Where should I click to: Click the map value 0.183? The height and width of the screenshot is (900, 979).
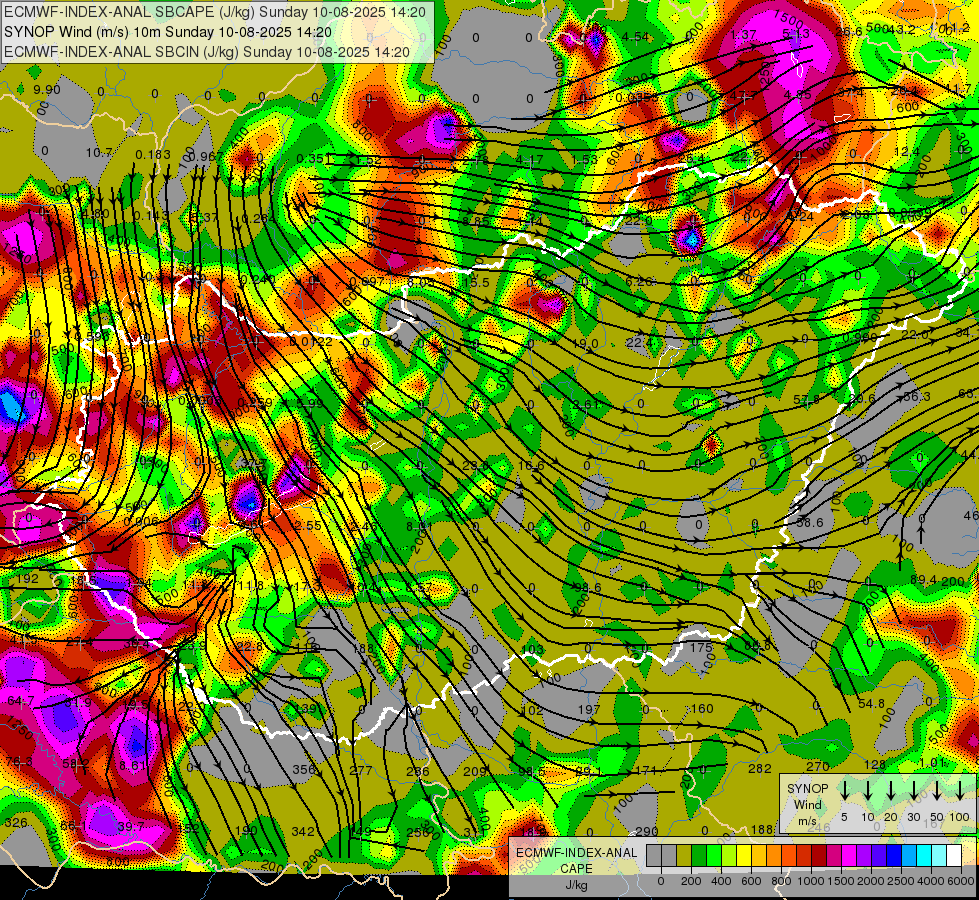tap(153, 155)
